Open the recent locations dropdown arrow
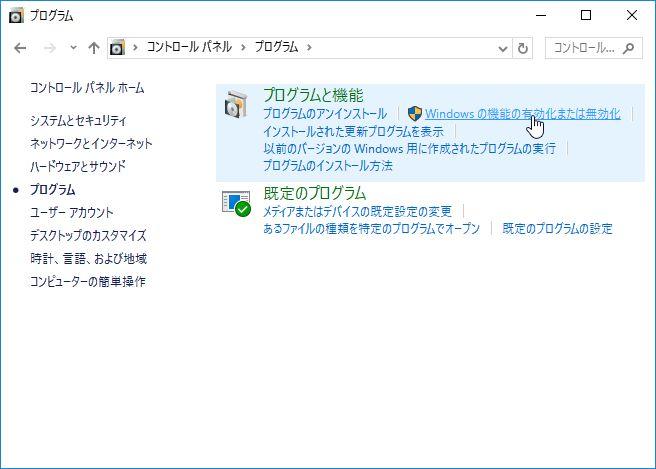Image resolution: width=656 pixels, height=469 pixels. (73, 48)
